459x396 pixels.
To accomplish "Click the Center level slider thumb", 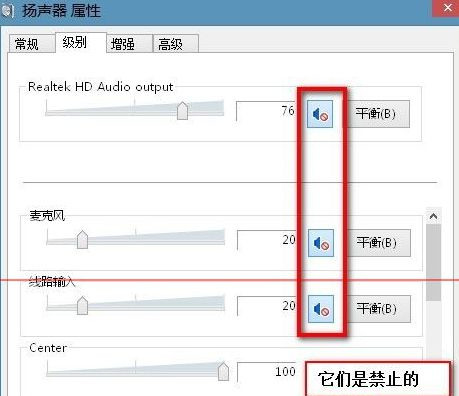I will pyautogui.click(x=223, y=371).
